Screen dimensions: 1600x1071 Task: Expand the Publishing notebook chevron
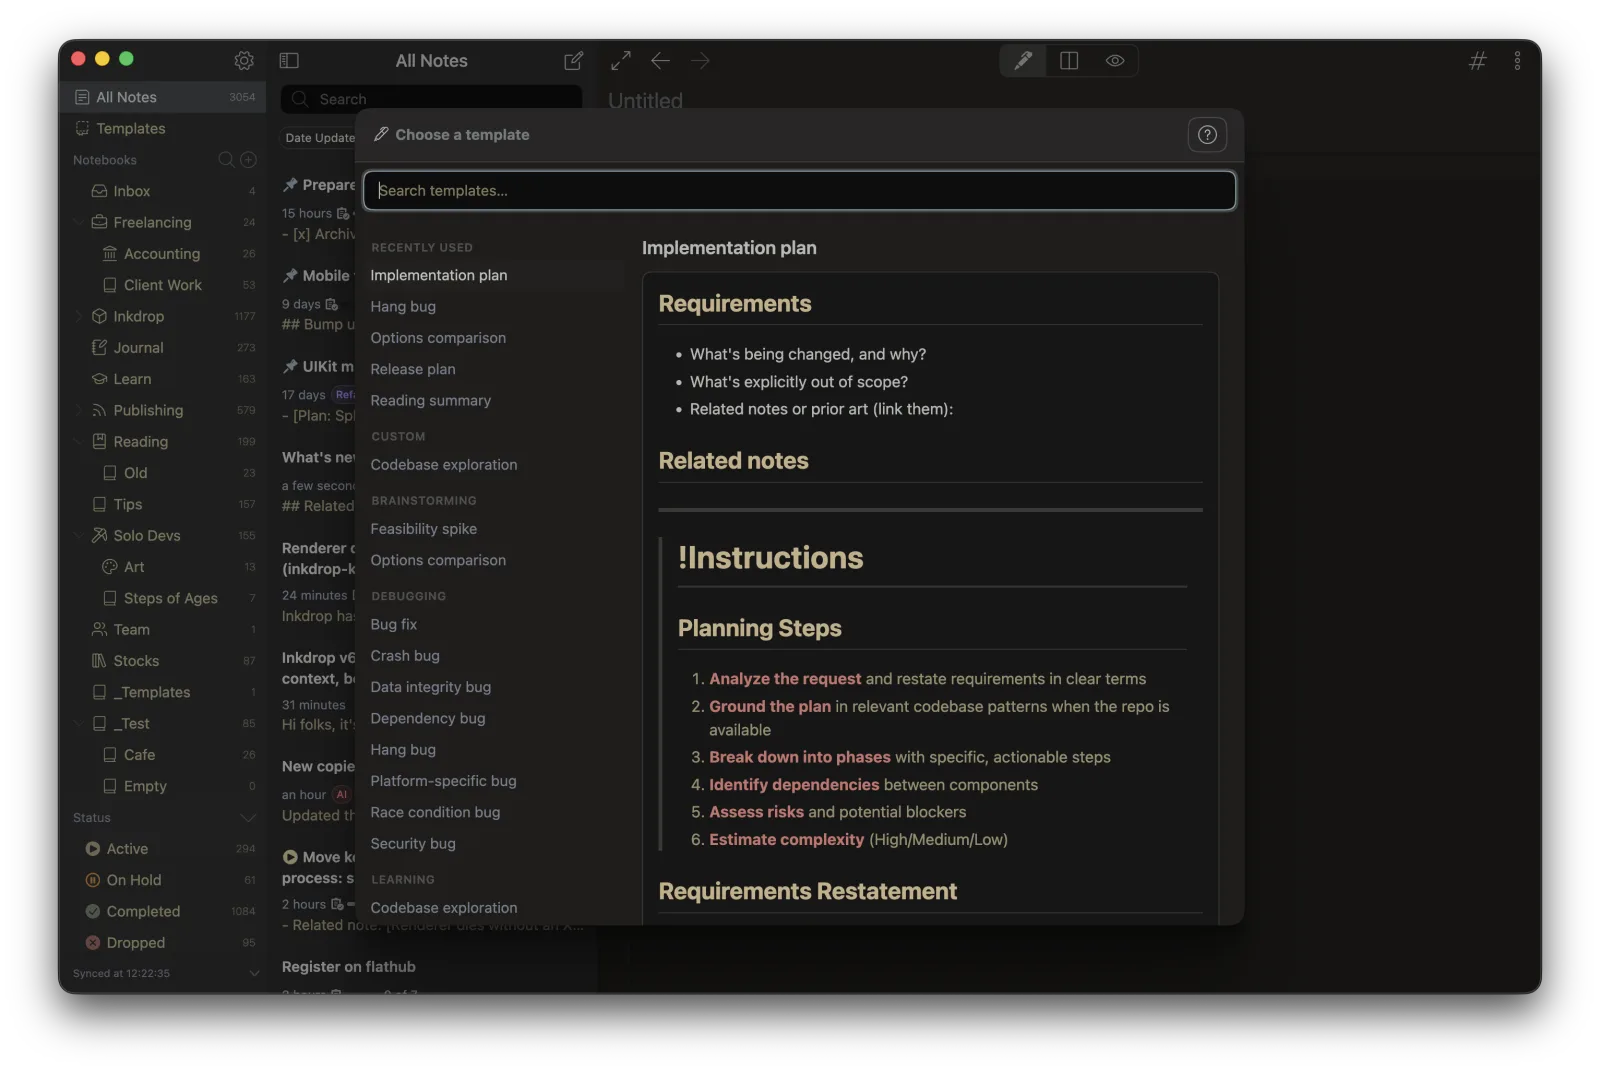click(79, 410)
